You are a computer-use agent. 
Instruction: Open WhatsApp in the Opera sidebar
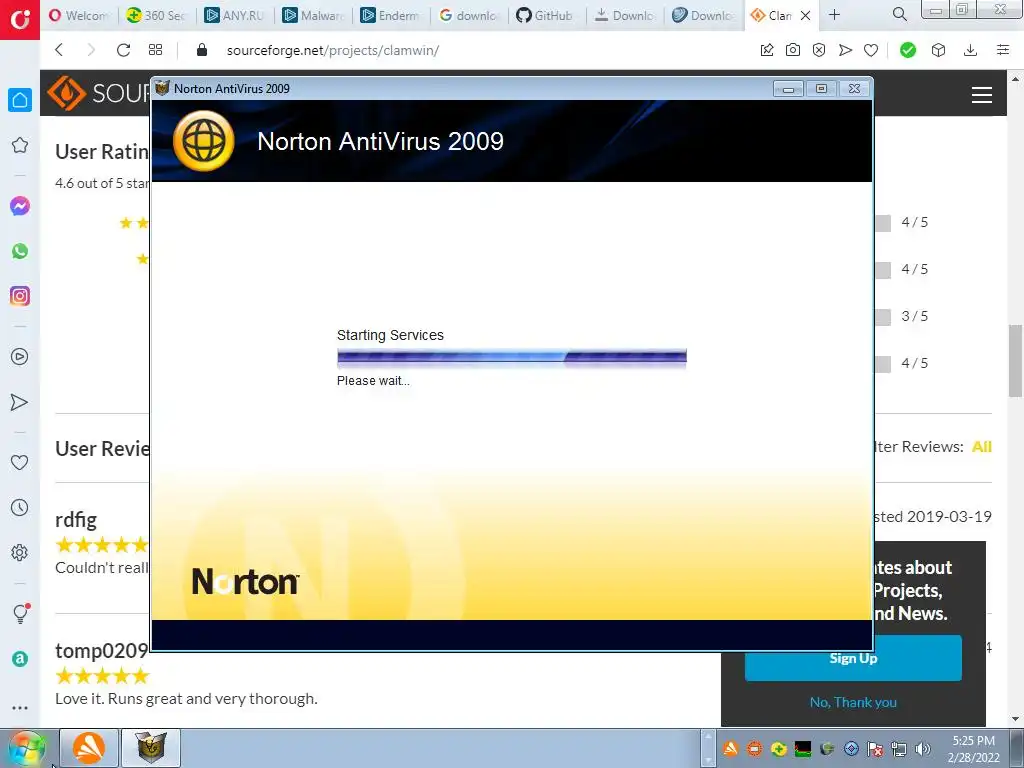(x=20, y=251)
